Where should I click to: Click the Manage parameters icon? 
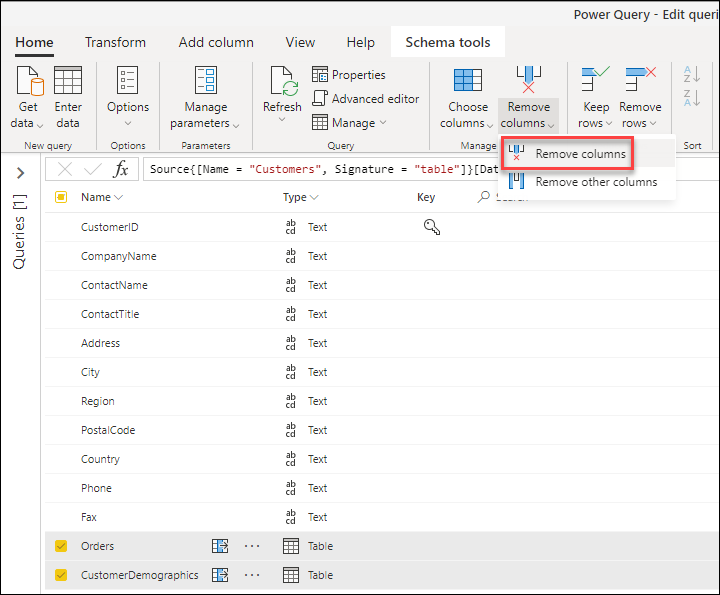coord(206,80)
